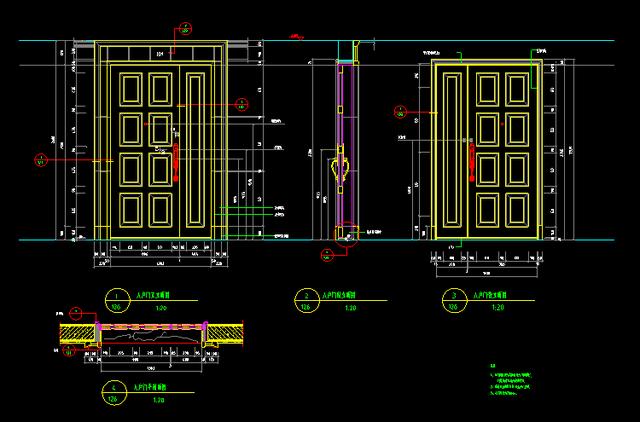Select red callout bubble right of elevation 1 door
Screen dimensions: 640x422
coord(242,105)
